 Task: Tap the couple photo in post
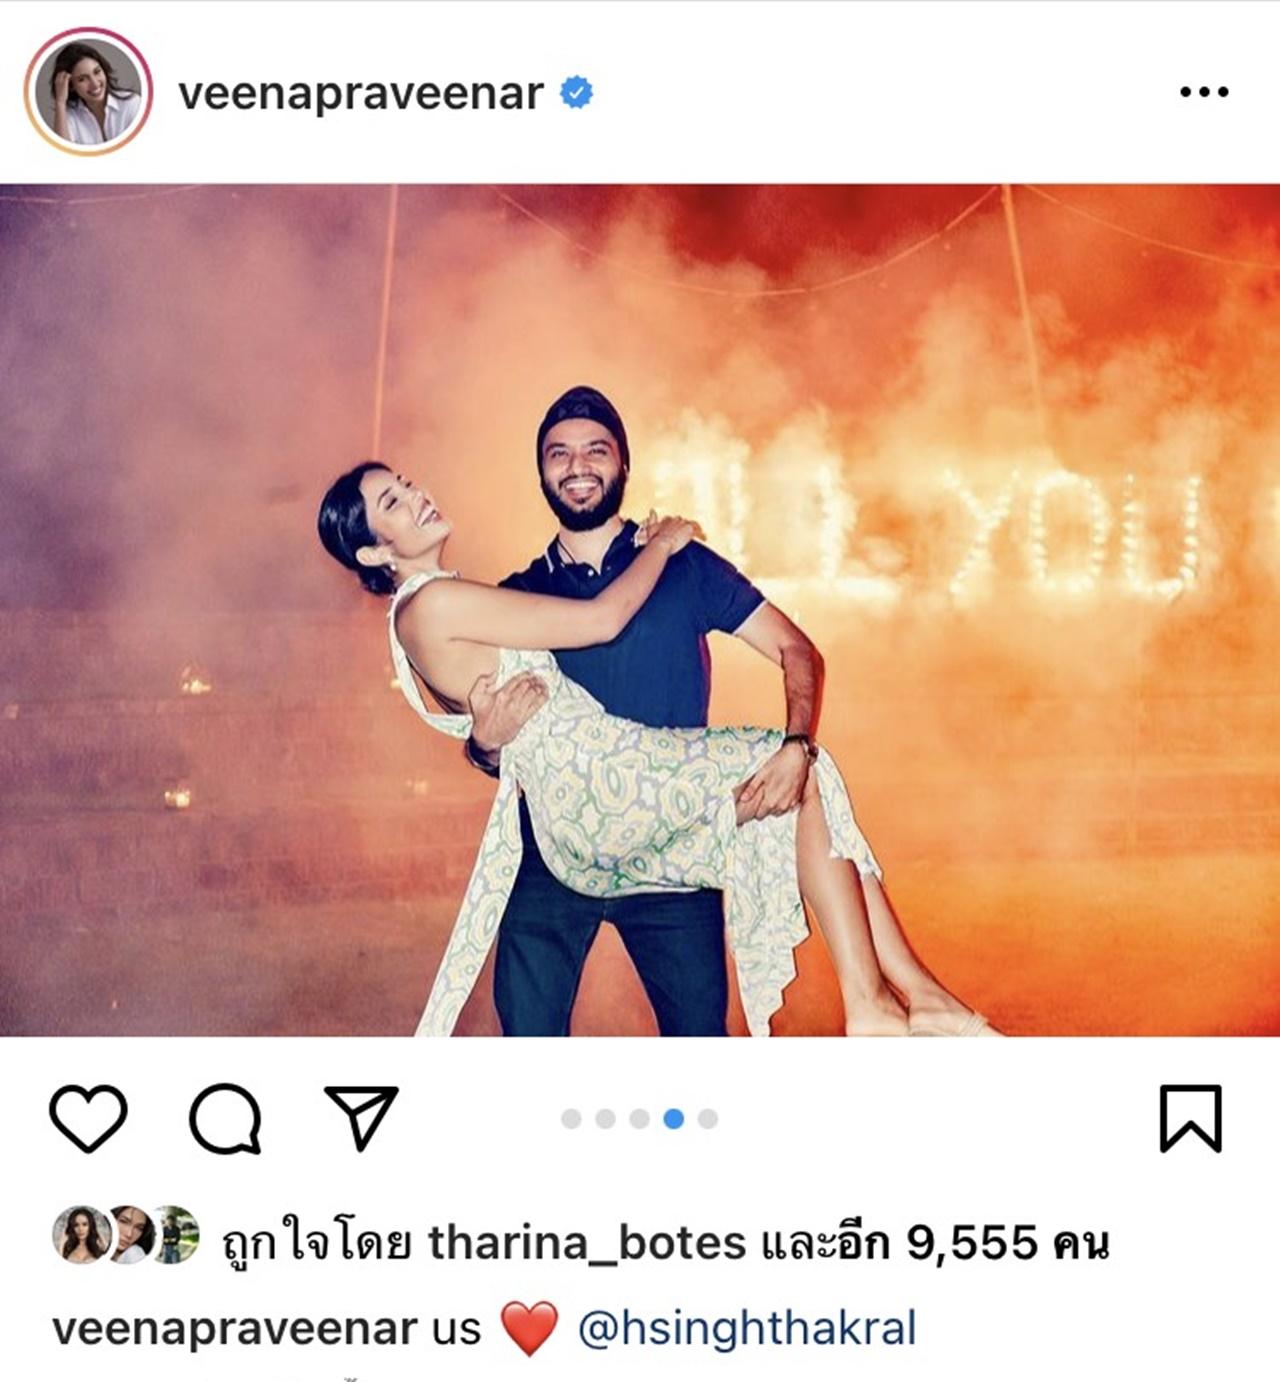click(640, 610)
